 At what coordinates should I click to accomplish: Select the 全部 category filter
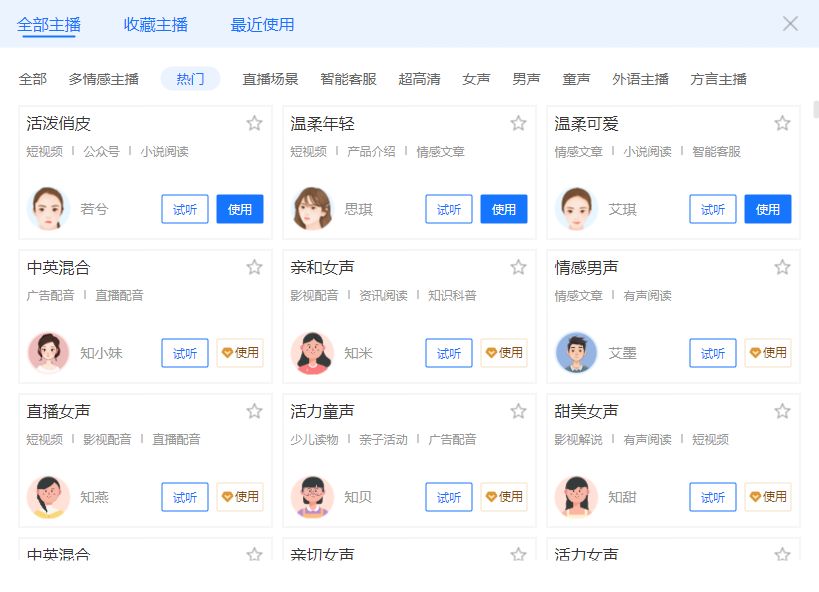tap(32, 79)
